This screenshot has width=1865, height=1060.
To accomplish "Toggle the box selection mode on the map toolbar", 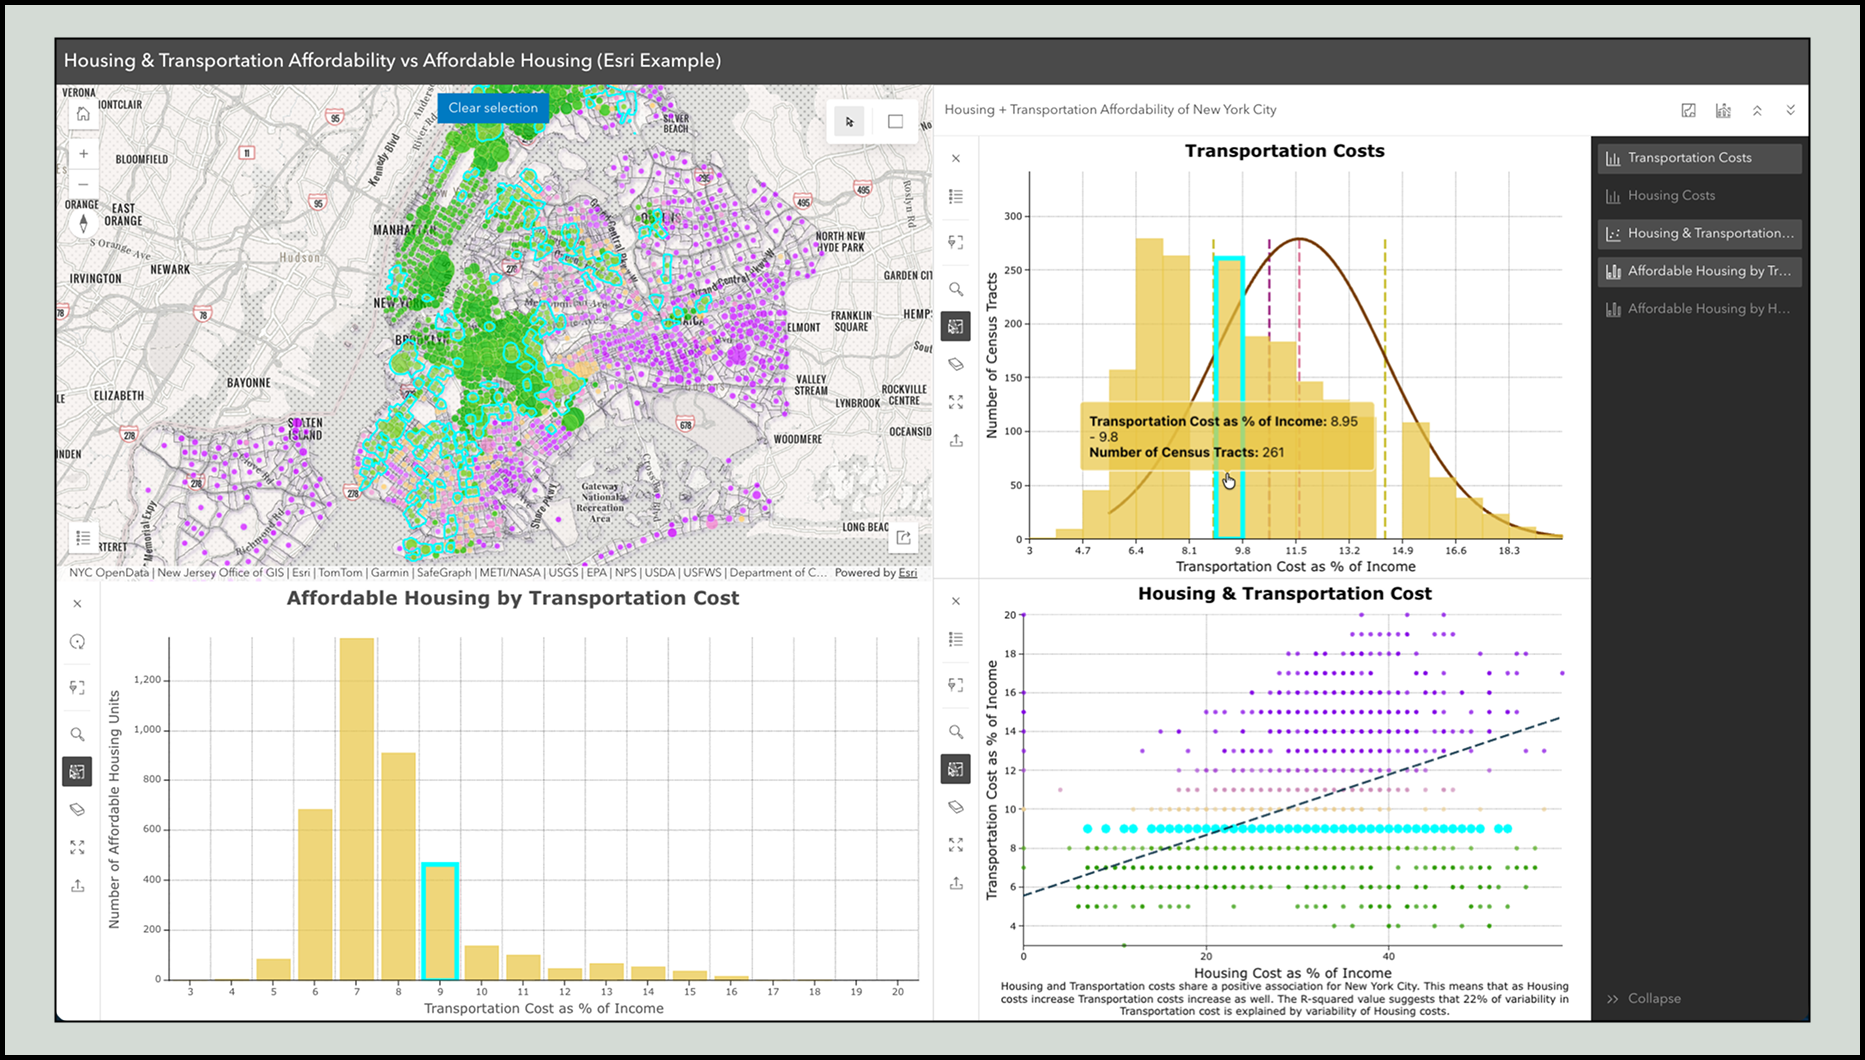I will [893, 121].
